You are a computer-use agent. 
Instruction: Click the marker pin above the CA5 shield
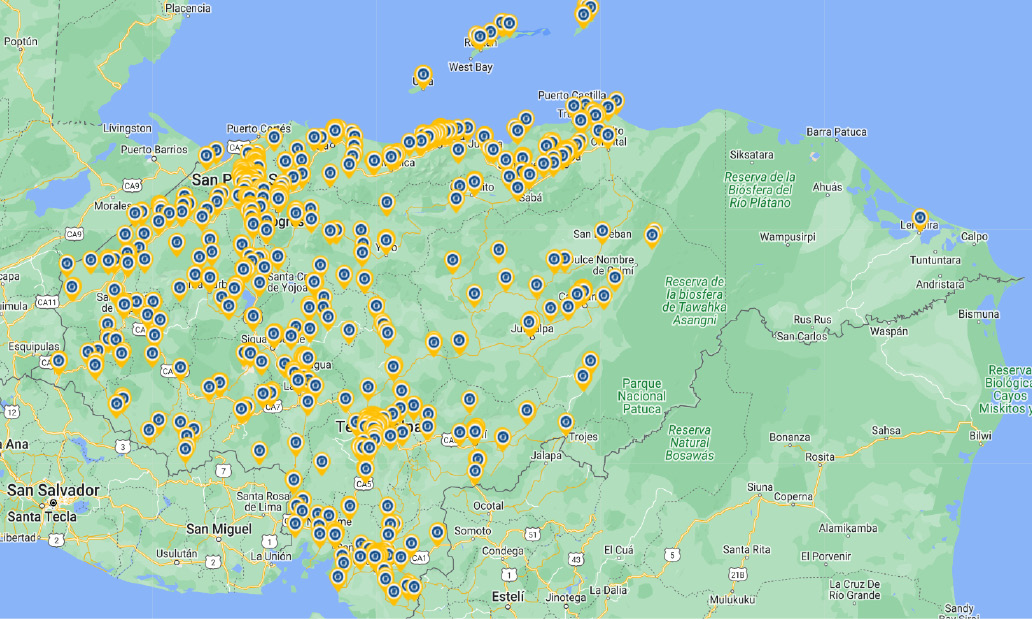[366, 468]
